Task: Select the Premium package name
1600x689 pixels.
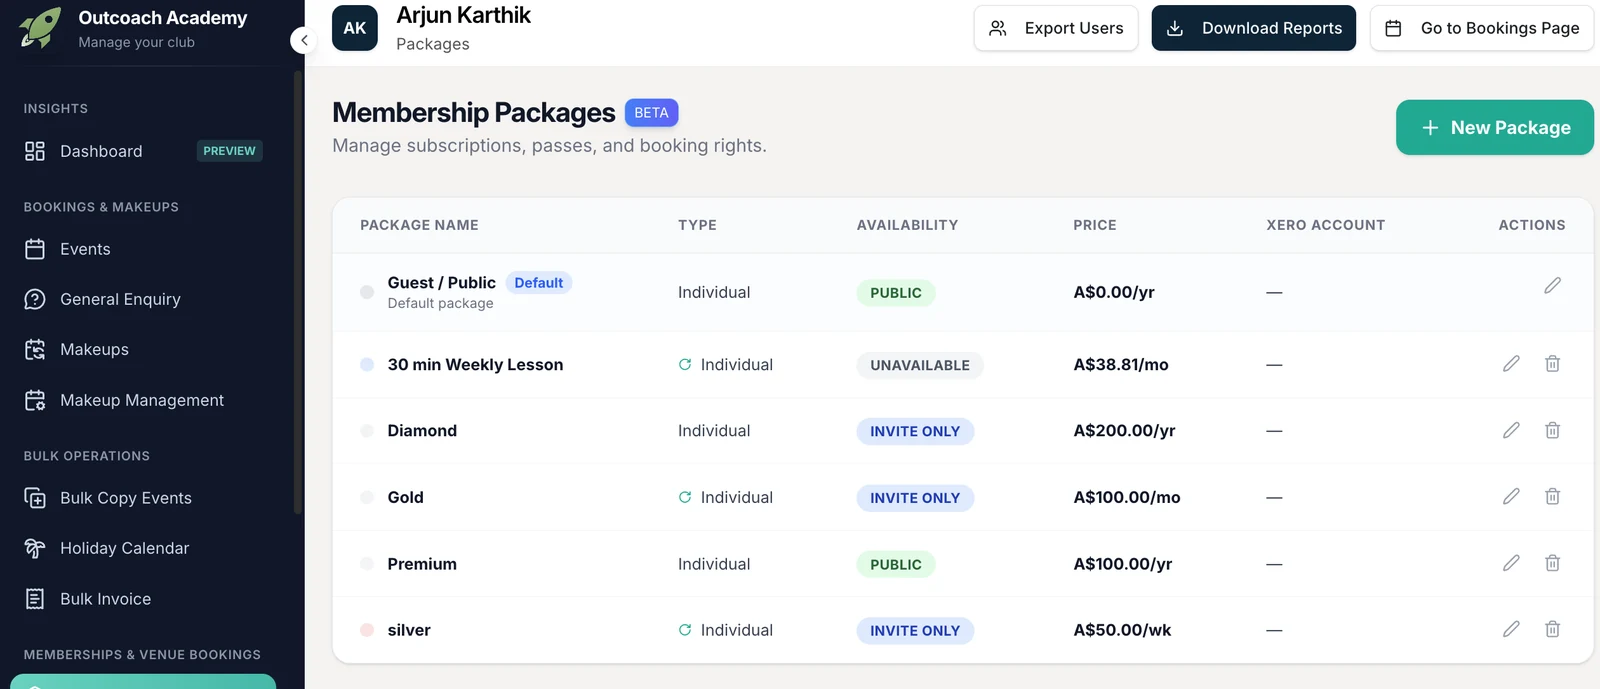Action: pyautogui.click(x=422, y=564)
